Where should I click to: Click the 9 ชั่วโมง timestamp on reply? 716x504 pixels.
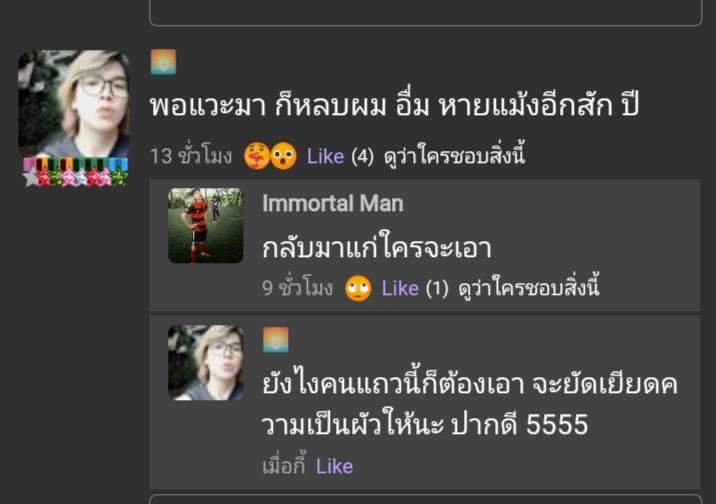pyautogui.click(x=298, y=288)
